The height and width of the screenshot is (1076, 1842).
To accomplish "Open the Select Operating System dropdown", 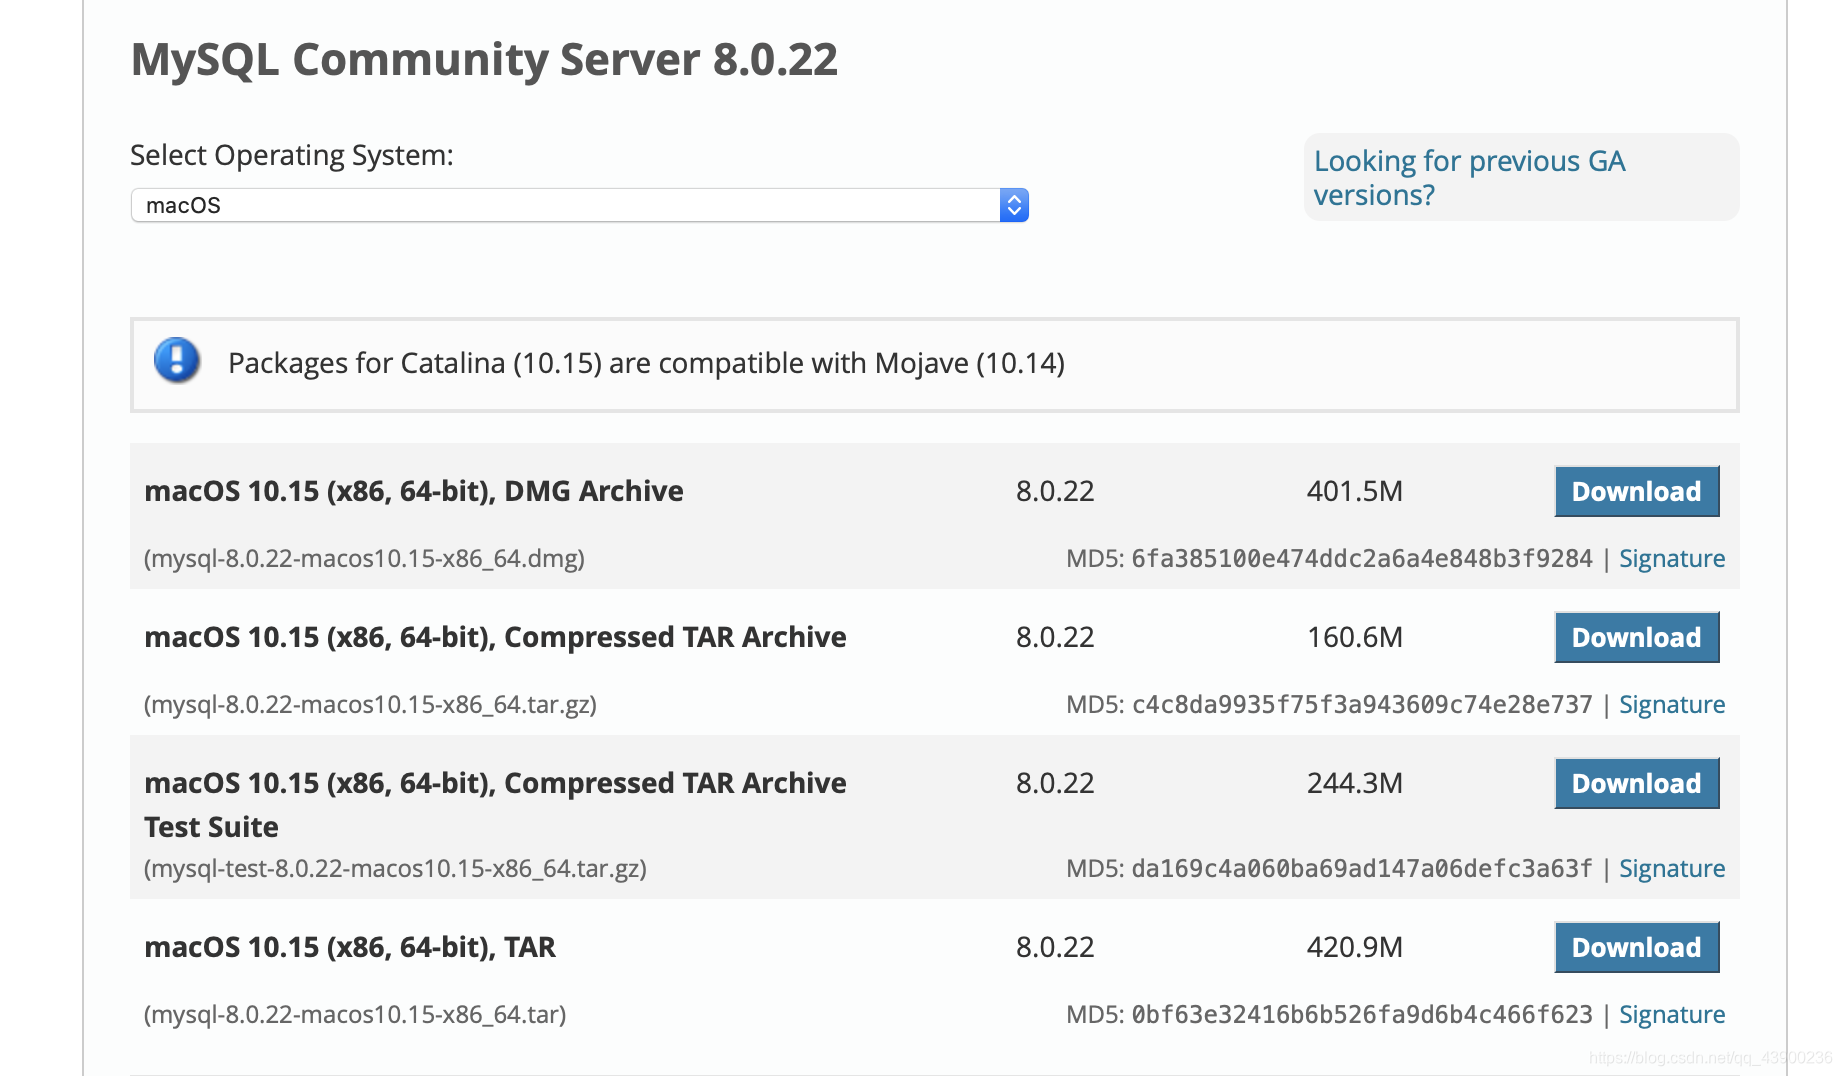I will (580, 205).
